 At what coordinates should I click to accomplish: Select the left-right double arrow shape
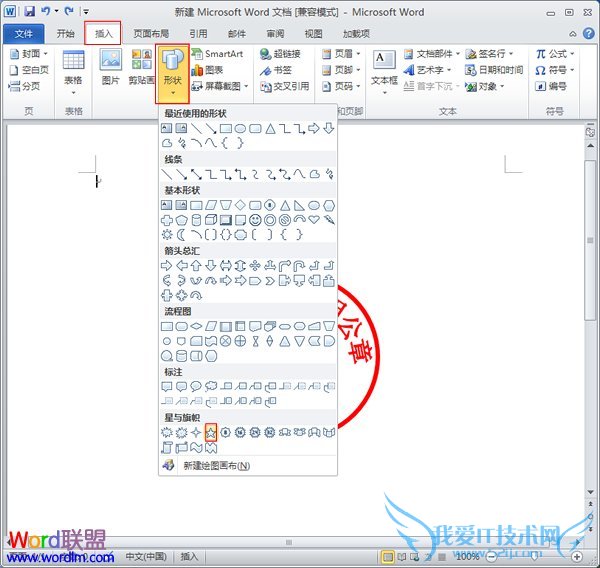226,265
